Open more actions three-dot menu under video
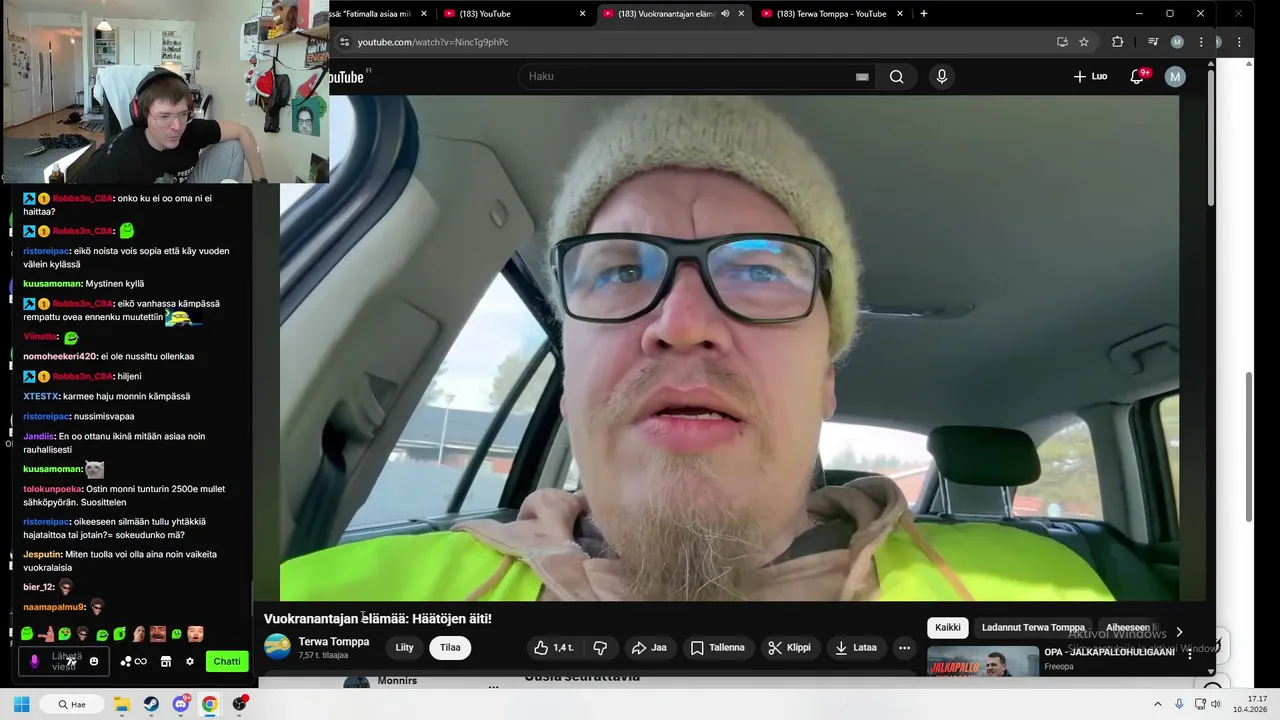Screen dimensions: 1280x720 coord(904,648)
